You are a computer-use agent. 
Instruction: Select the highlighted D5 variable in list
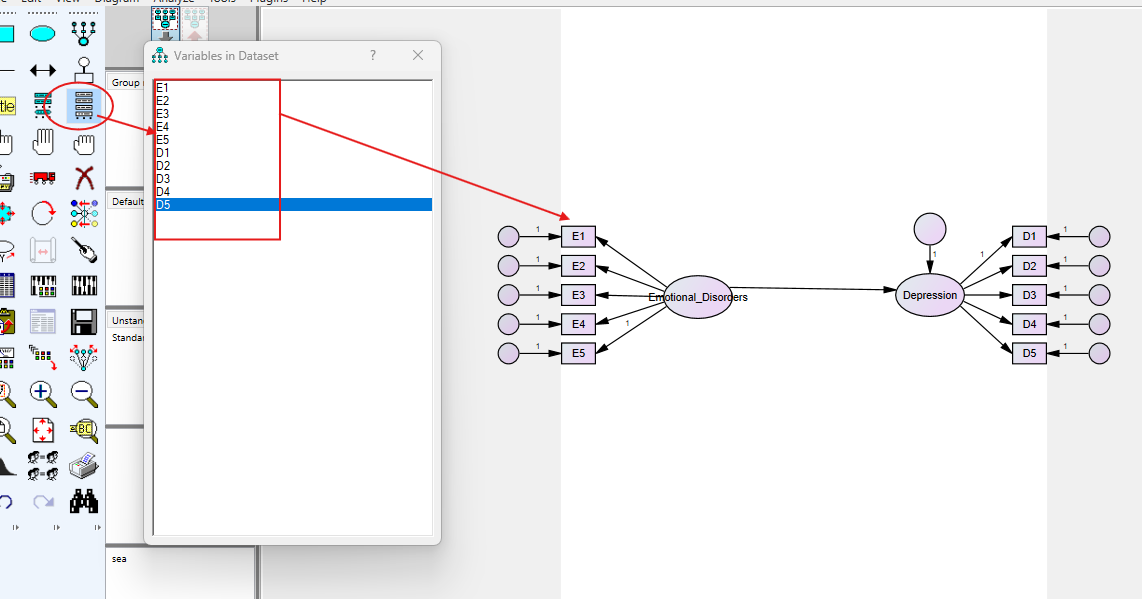292,205
